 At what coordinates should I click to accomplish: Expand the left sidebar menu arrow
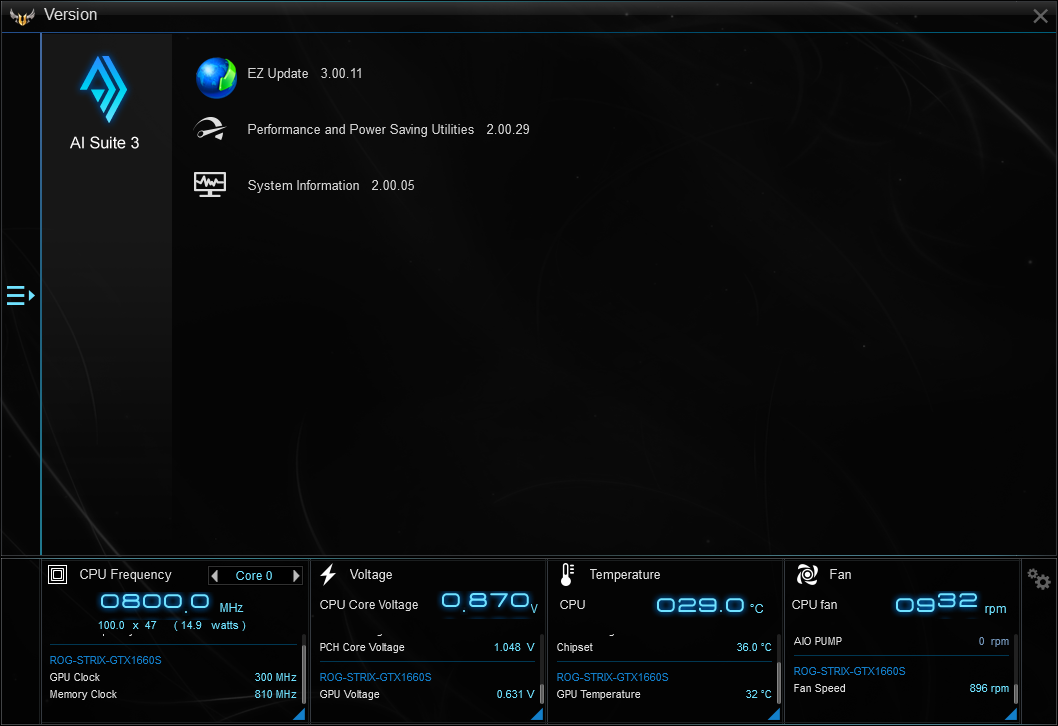pos(20,296)
